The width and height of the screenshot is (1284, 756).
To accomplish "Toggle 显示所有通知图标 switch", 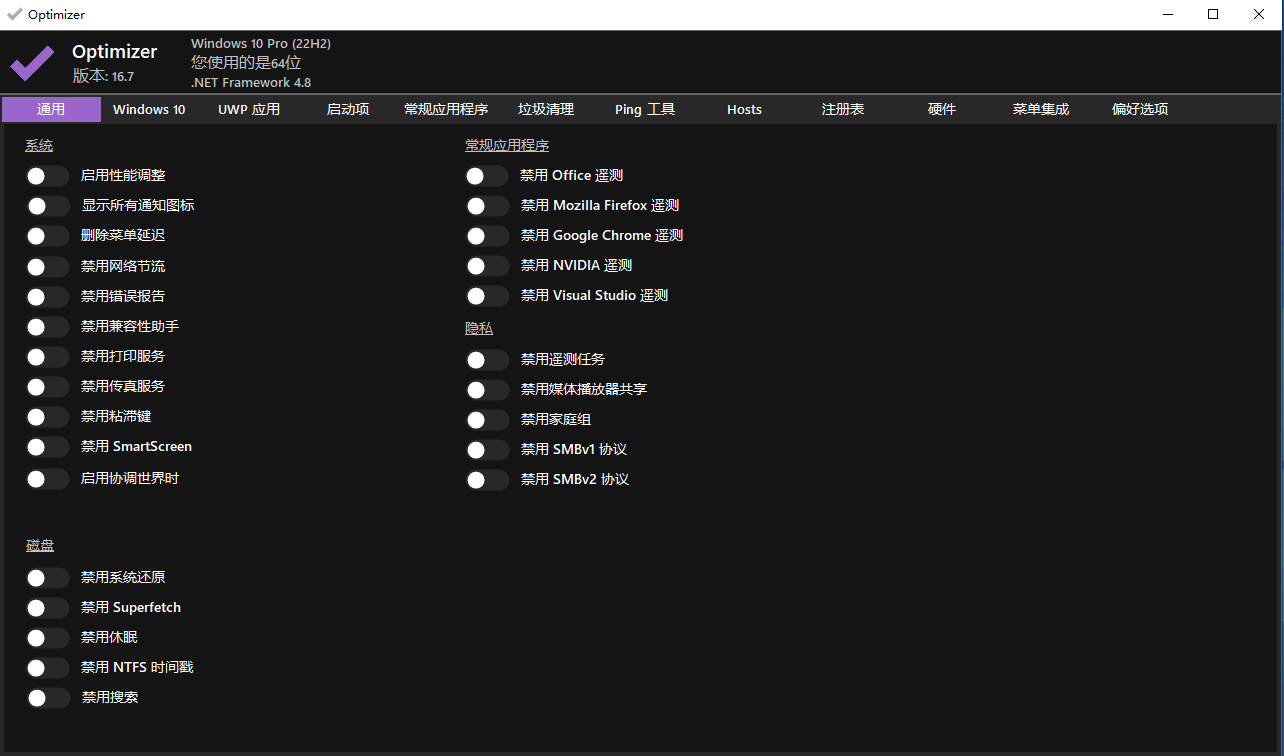I will click(48, 206).
